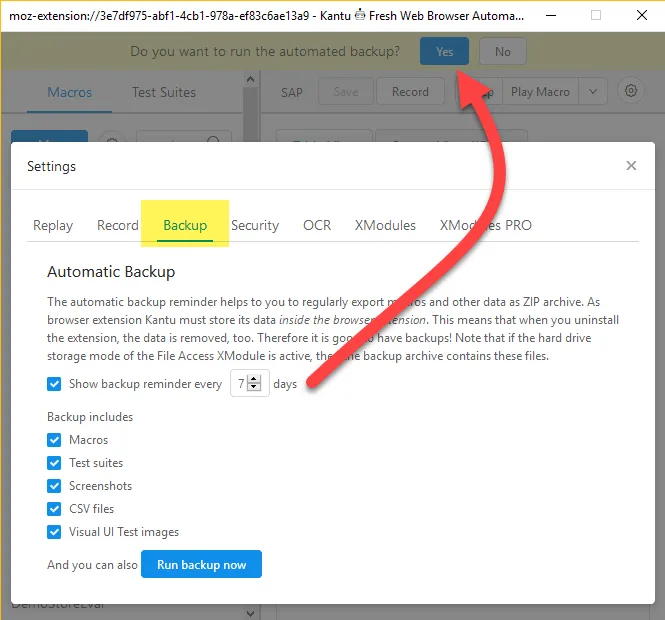Uncheck Visual UI Test images option
This screenshot has width=665, height=620.
point(54,531)
